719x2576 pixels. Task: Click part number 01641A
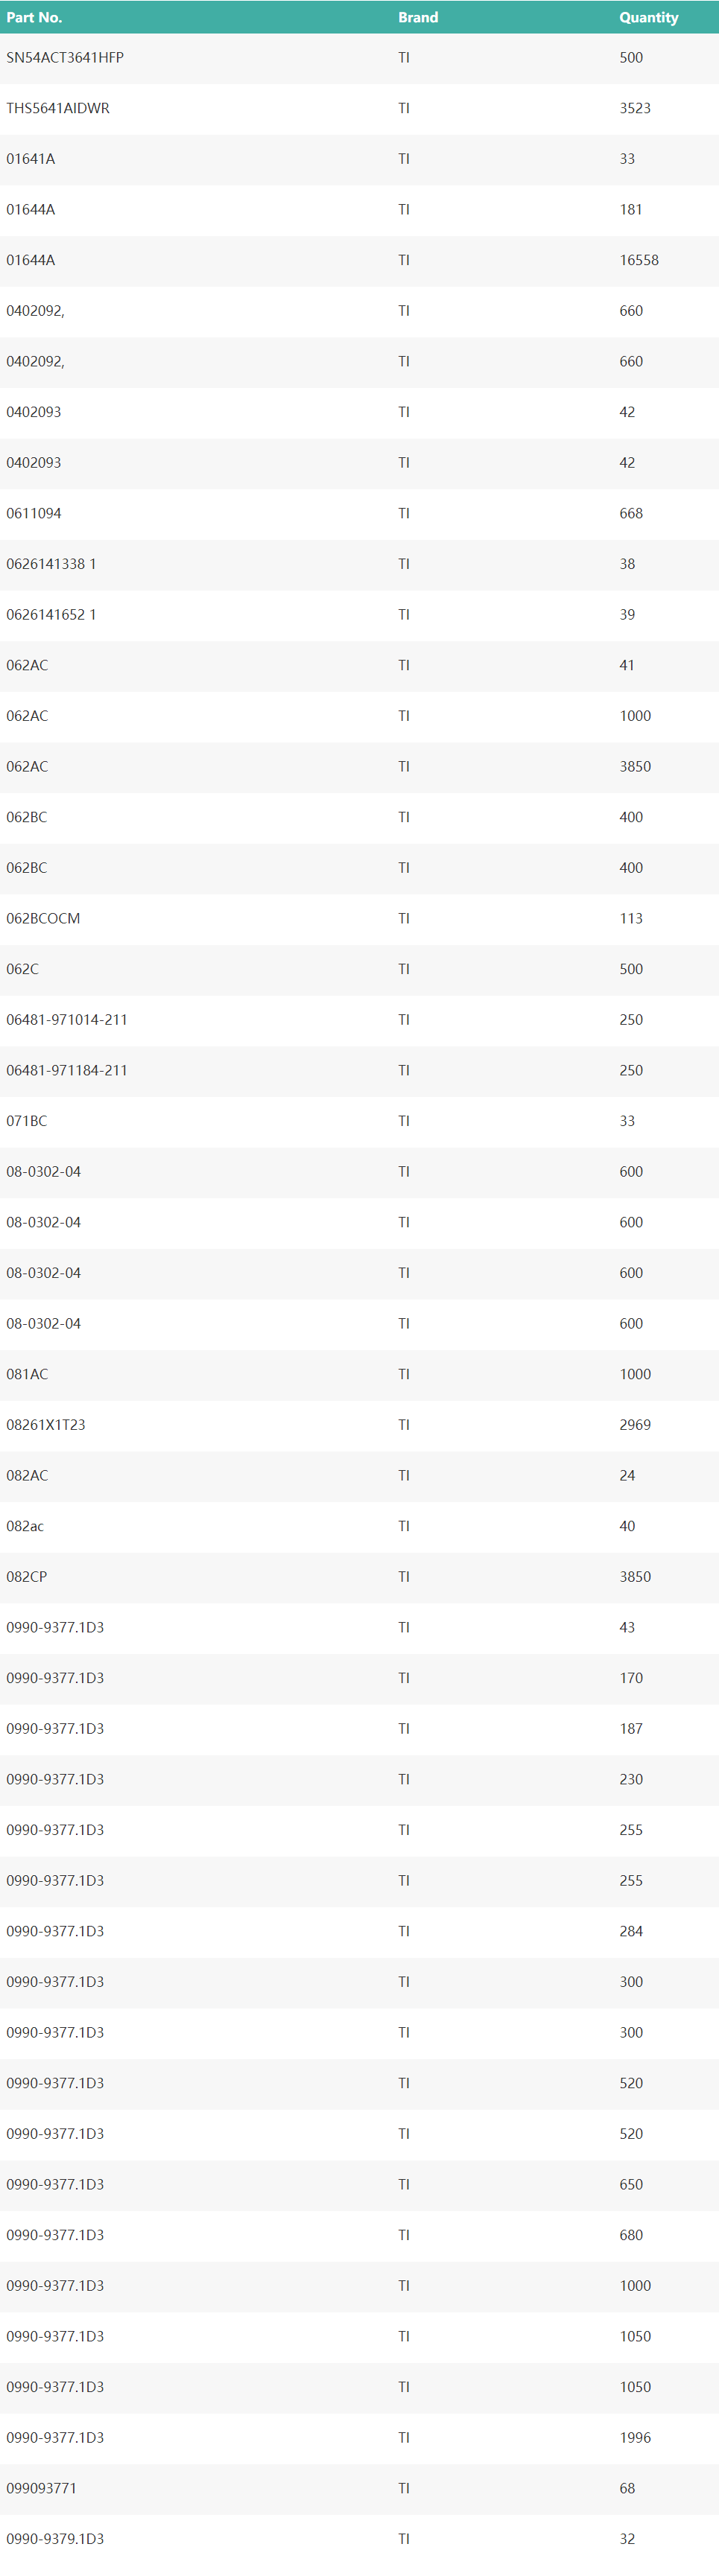(x=31, y=159)
